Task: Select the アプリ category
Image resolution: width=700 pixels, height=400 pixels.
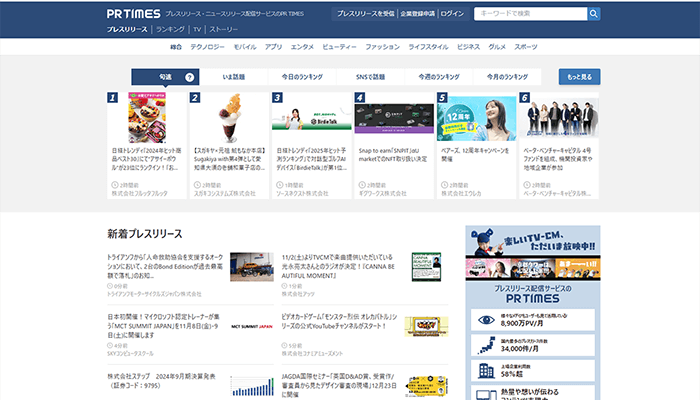Action: (273, 47)
